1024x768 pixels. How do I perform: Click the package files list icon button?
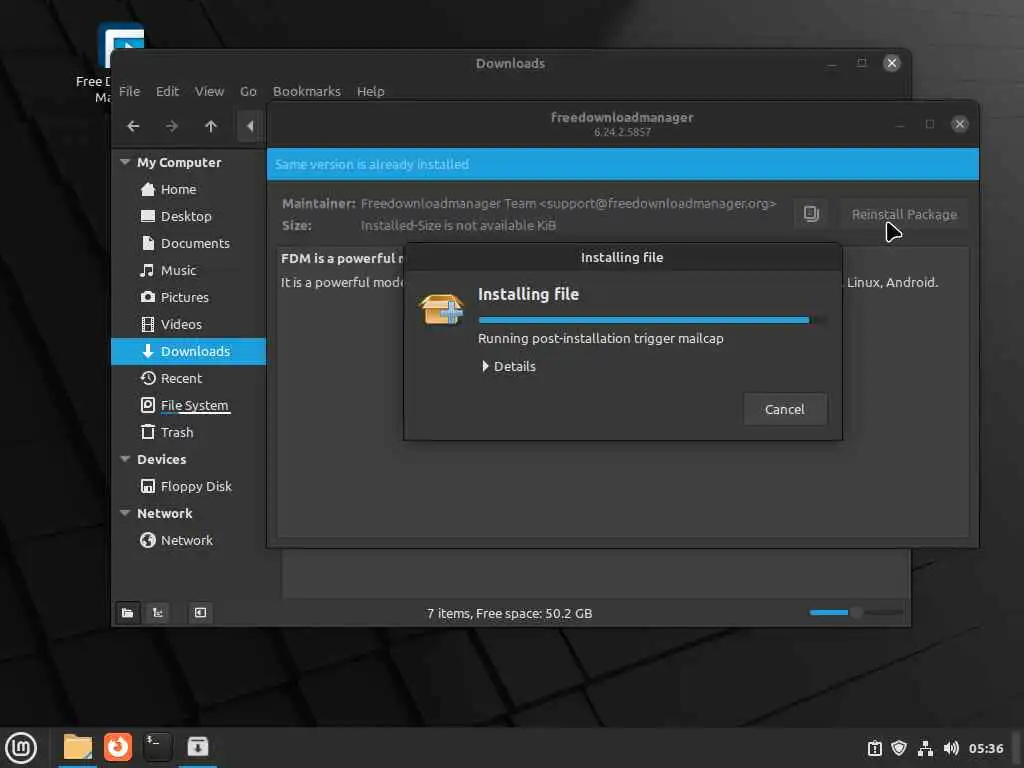[x=811, y=214]
